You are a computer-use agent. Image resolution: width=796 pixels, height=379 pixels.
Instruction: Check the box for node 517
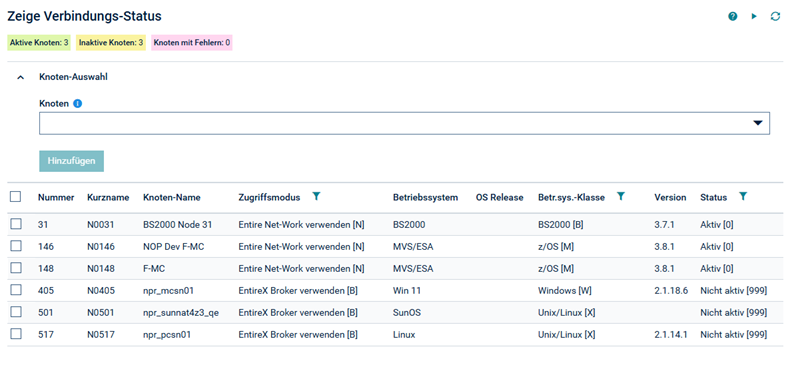(16, 334)
